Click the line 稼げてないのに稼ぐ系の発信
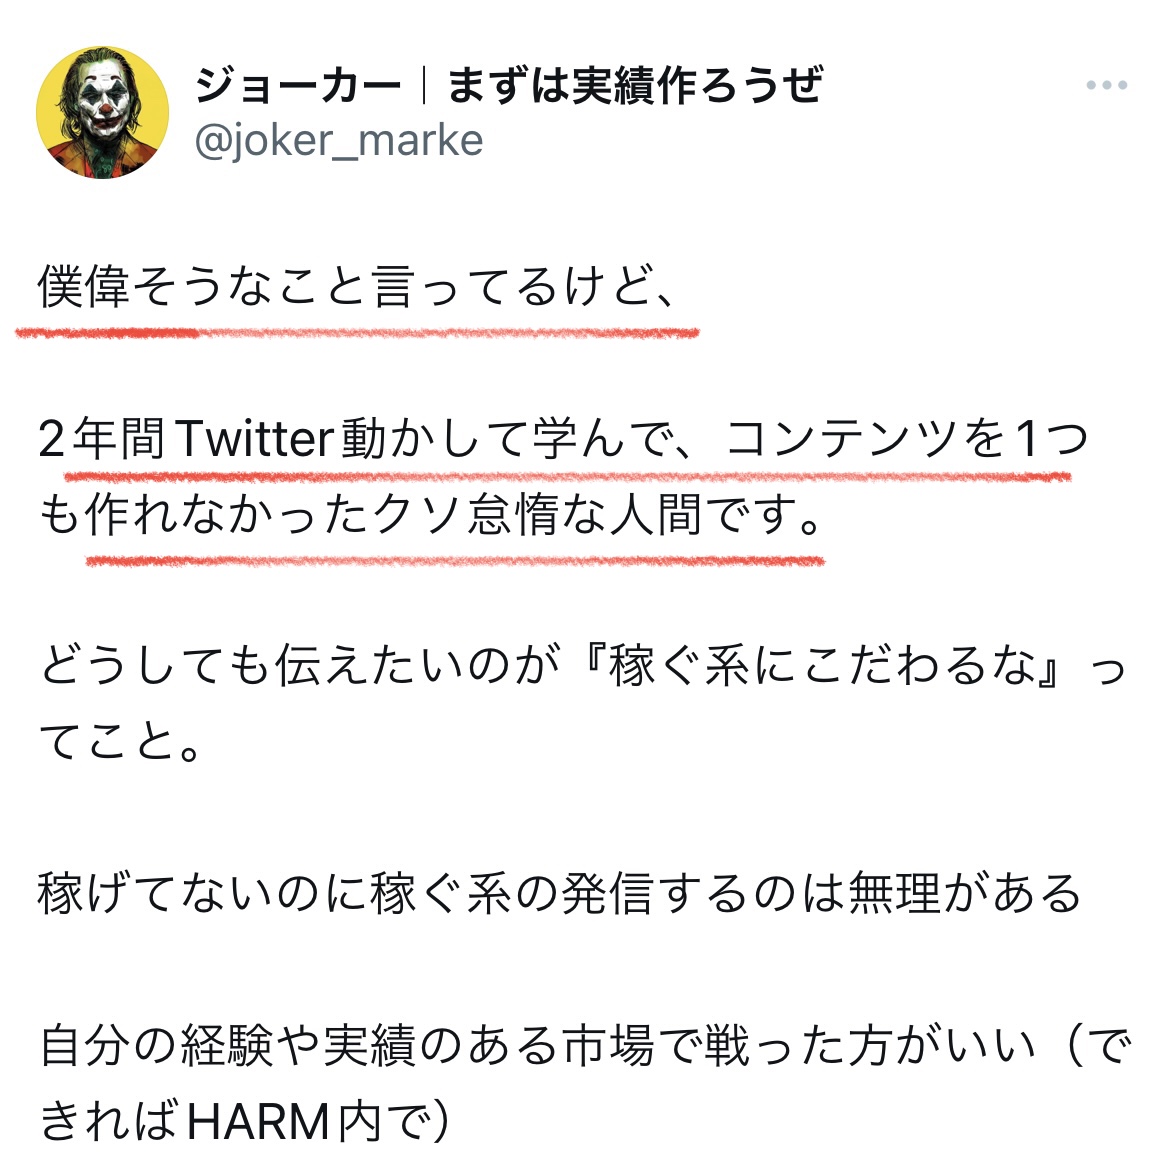The height and width of the screenshot is (1162, 1170). (x=347, y=894)
